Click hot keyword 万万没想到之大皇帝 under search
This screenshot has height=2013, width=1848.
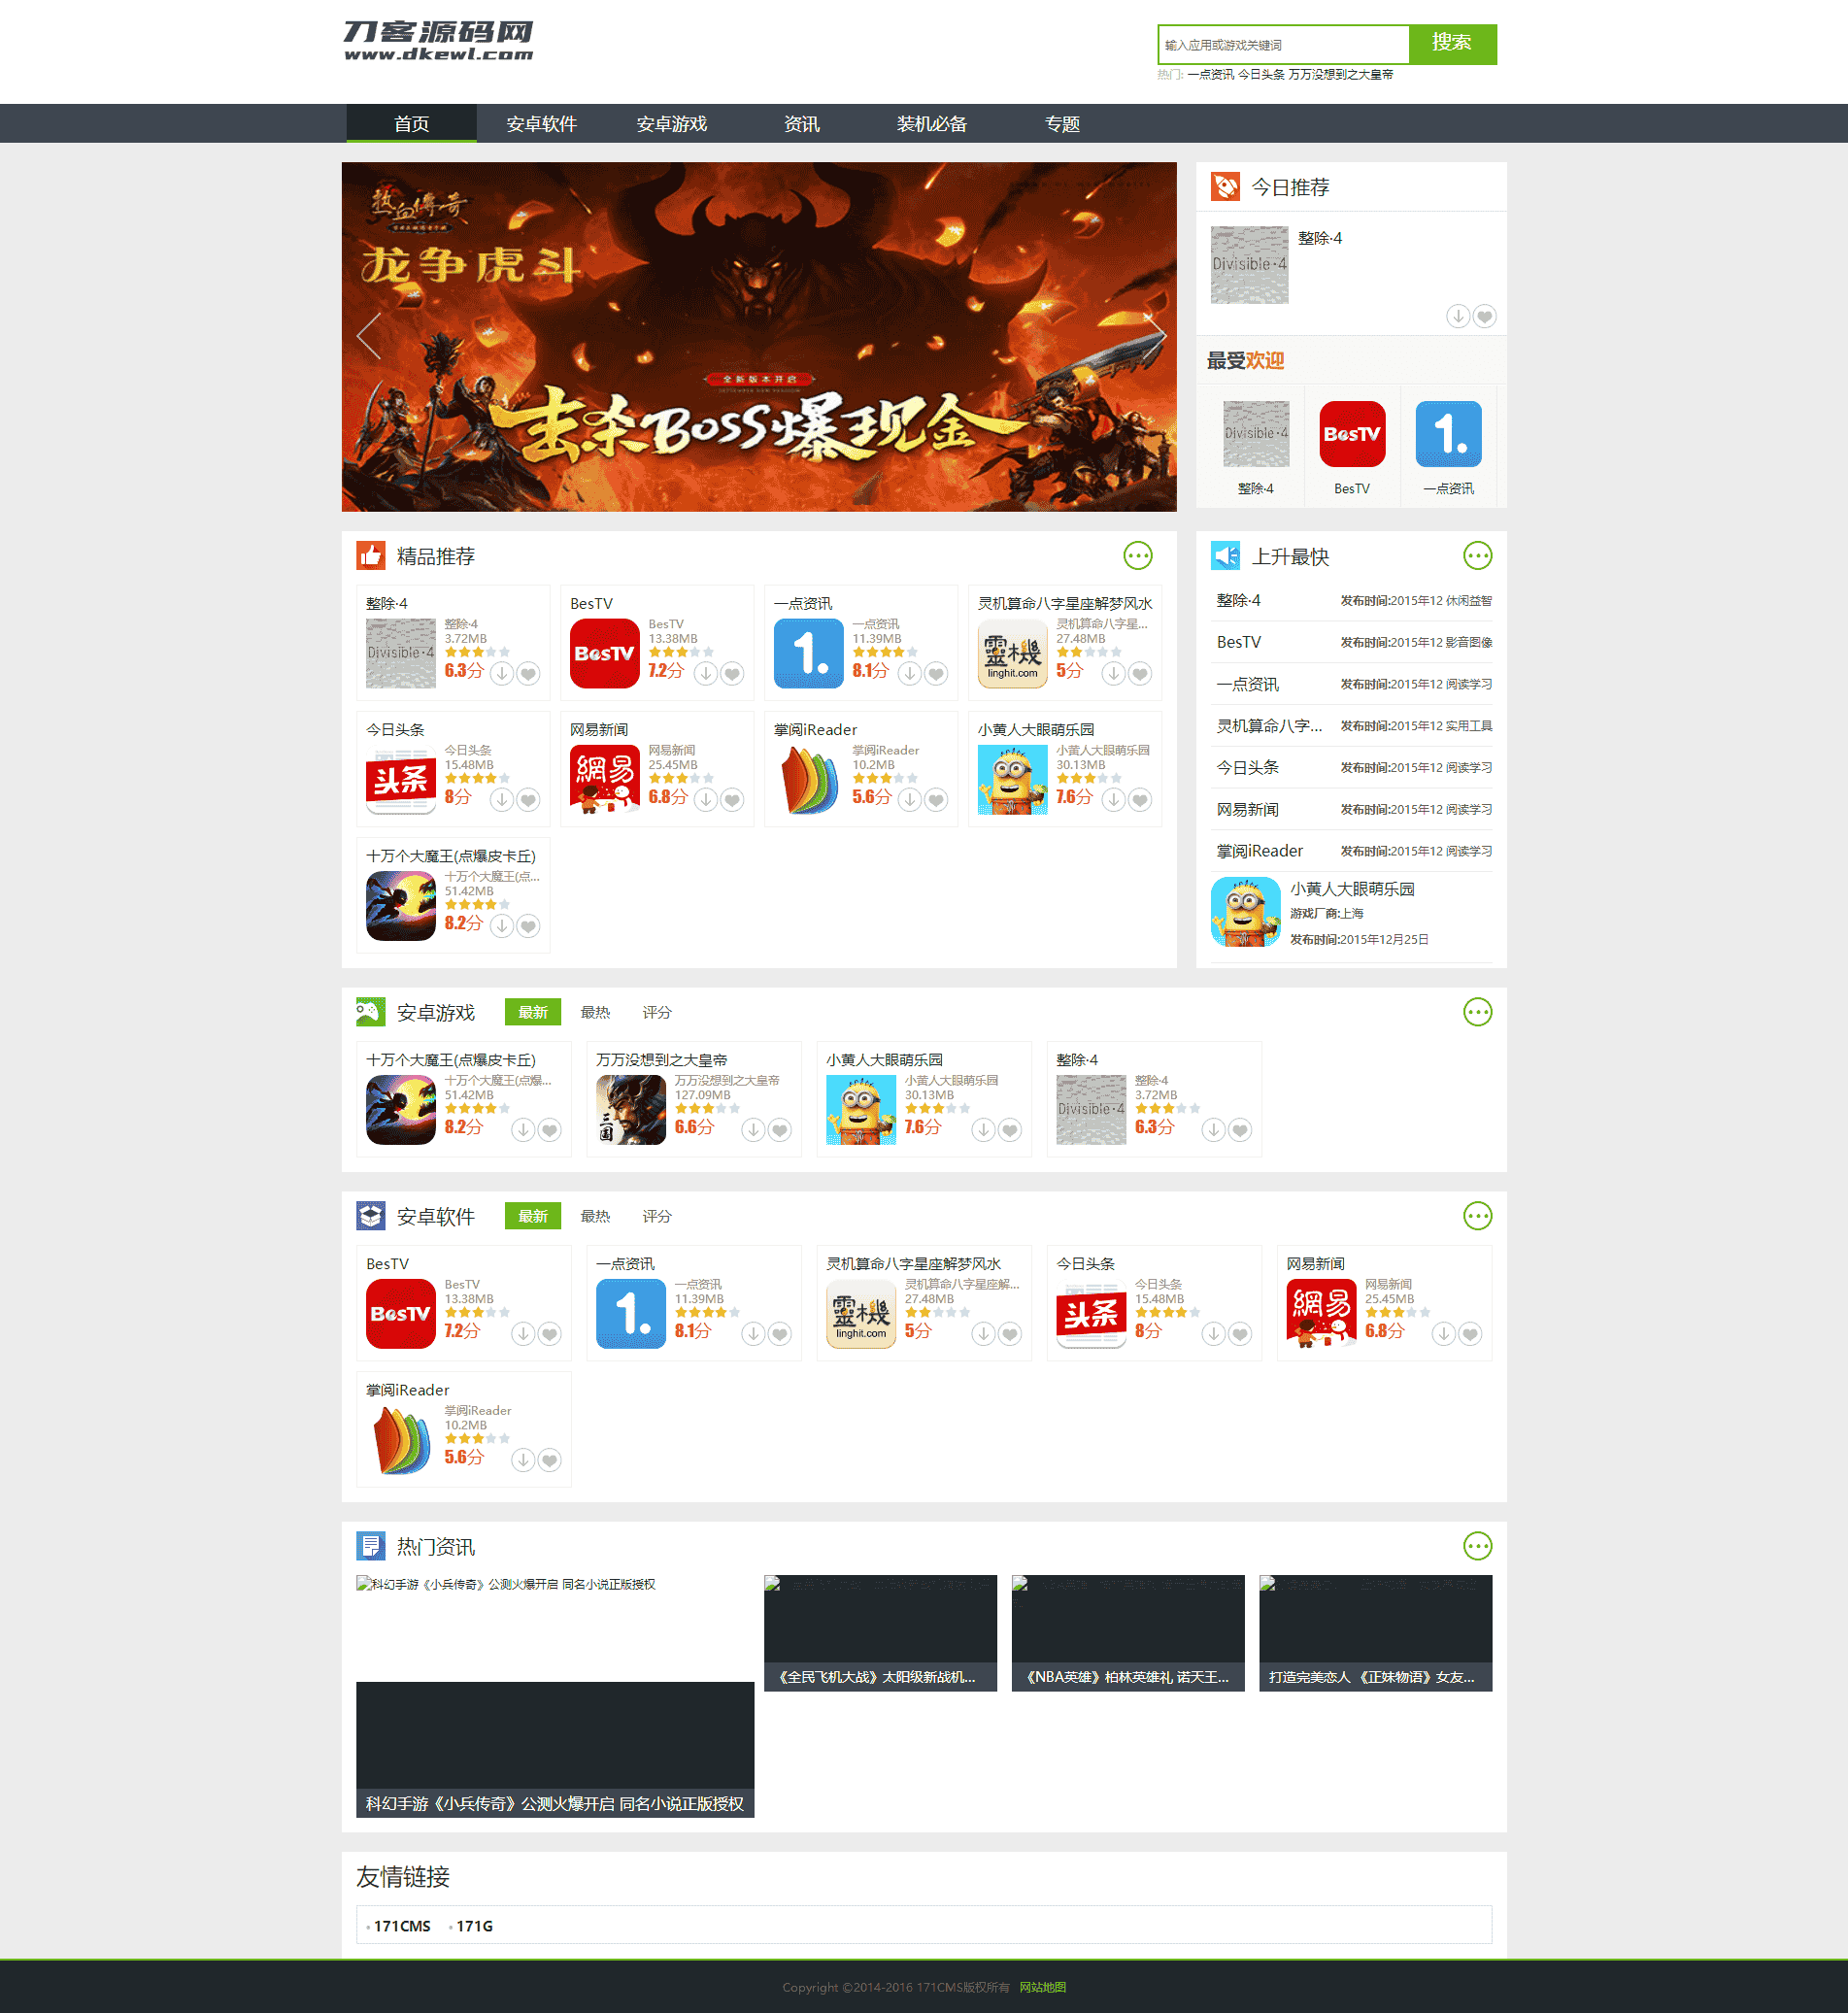[1341, 75]
